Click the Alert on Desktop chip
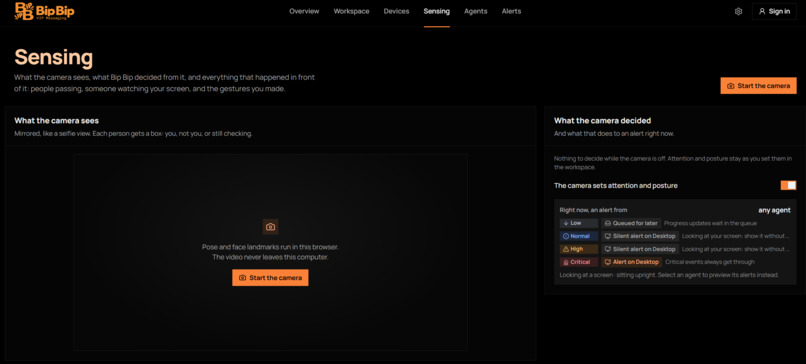806x364 pixels. point(631,262)
